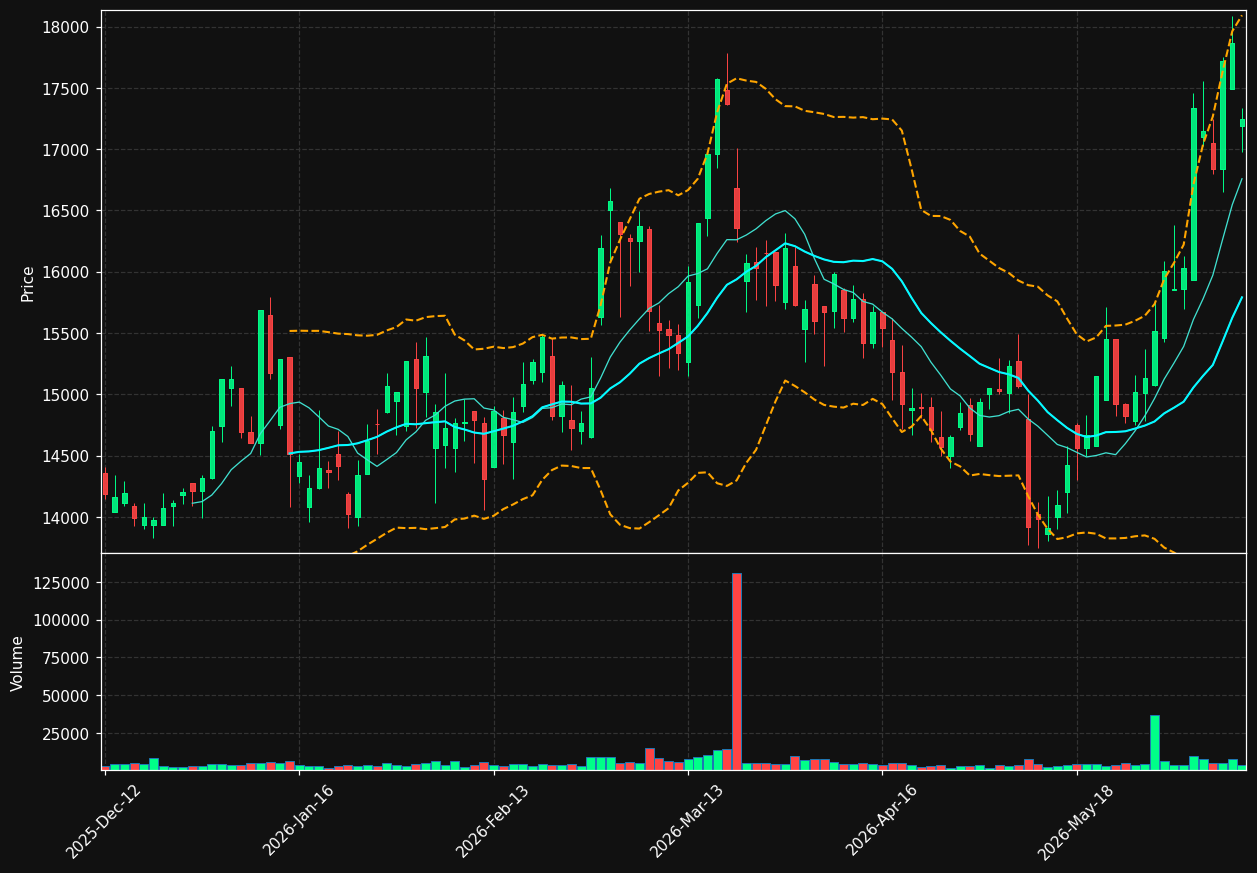
Task: Click the tall green volume bar in late May
Action: tap(1155, 742)
